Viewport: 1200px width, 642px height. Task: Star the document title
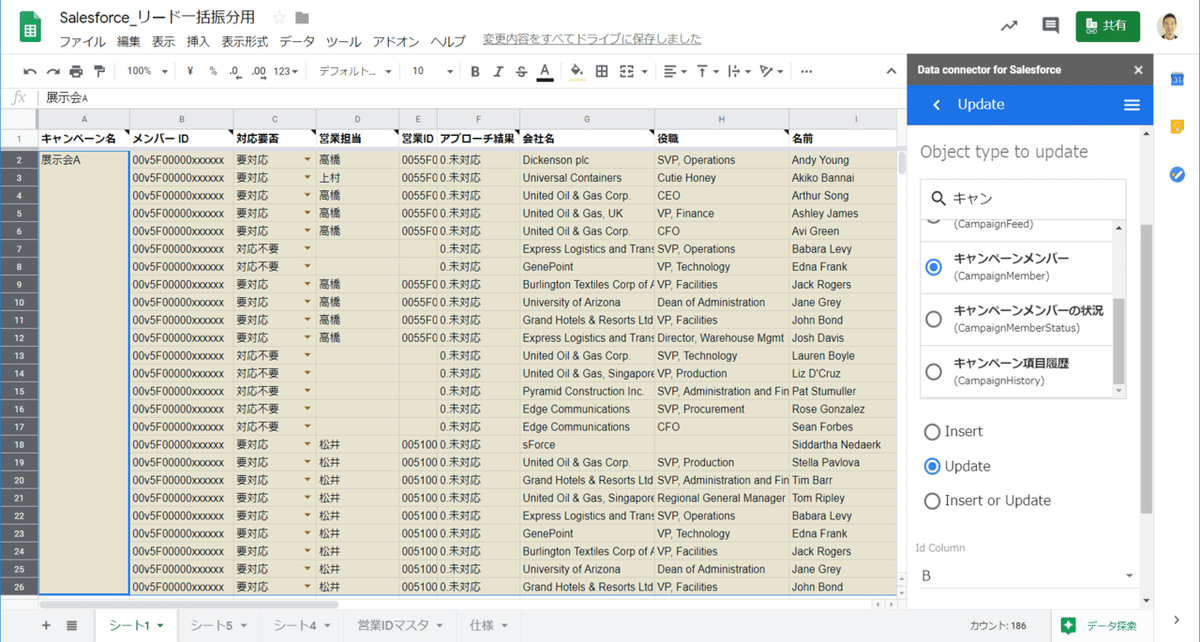coord(279,18)
